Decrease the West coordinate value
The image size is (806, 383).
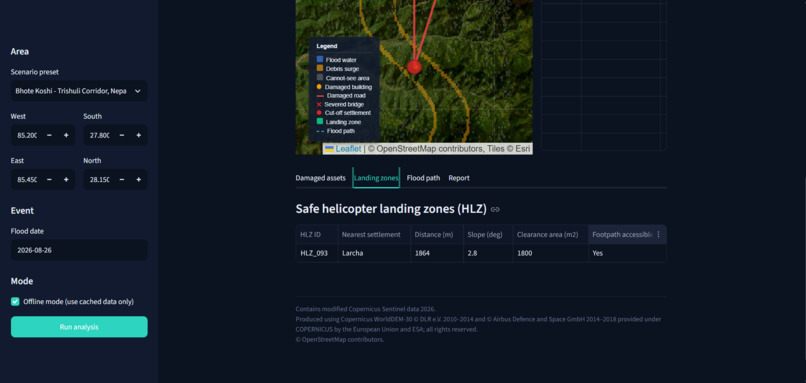coord(49,135)
